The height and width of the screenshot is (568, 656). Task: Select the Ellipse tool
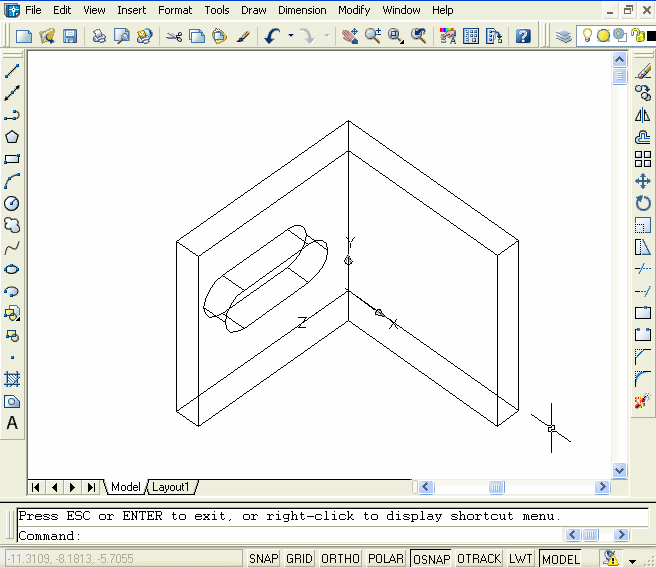click(12, 269)
